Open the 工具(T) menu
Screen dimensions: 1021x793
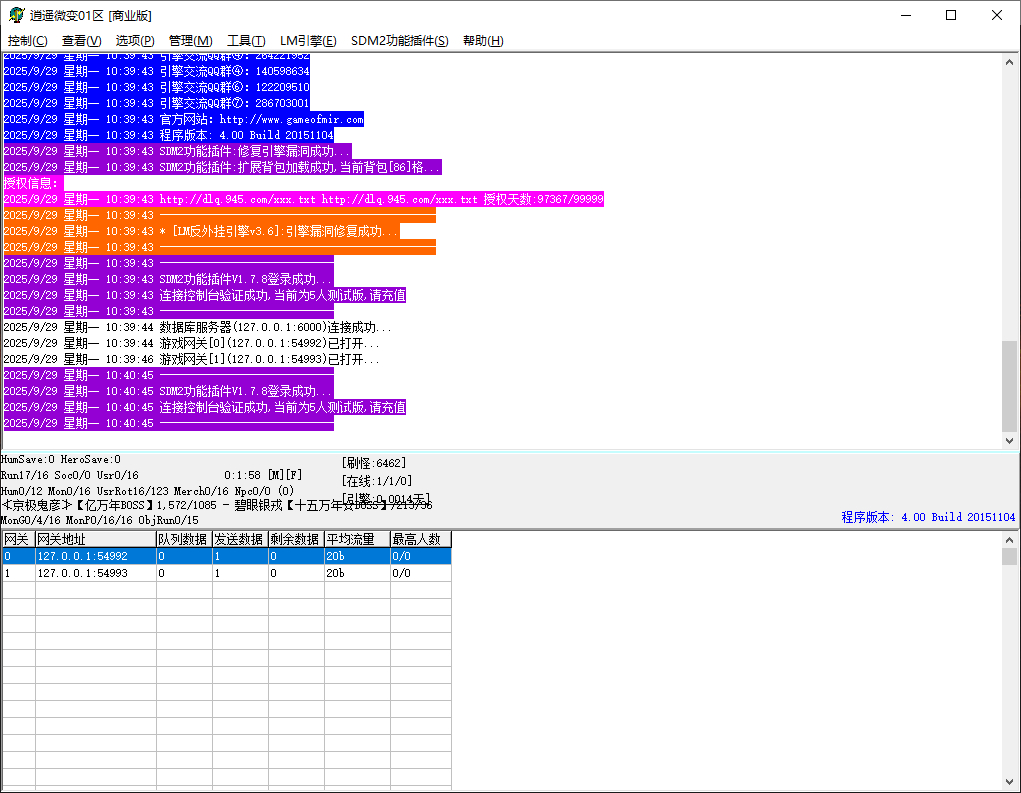pyautogui.click(x=246, y=41)
